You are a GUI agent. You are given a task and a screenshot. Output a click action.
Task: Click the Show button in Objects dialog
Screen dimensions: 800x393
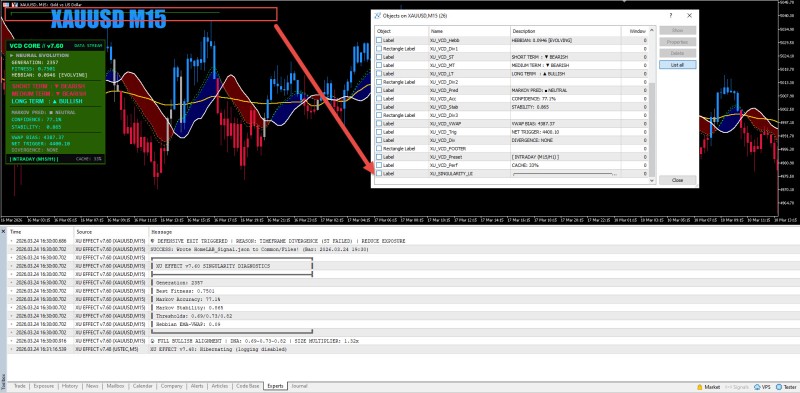(x=678, y=31)
